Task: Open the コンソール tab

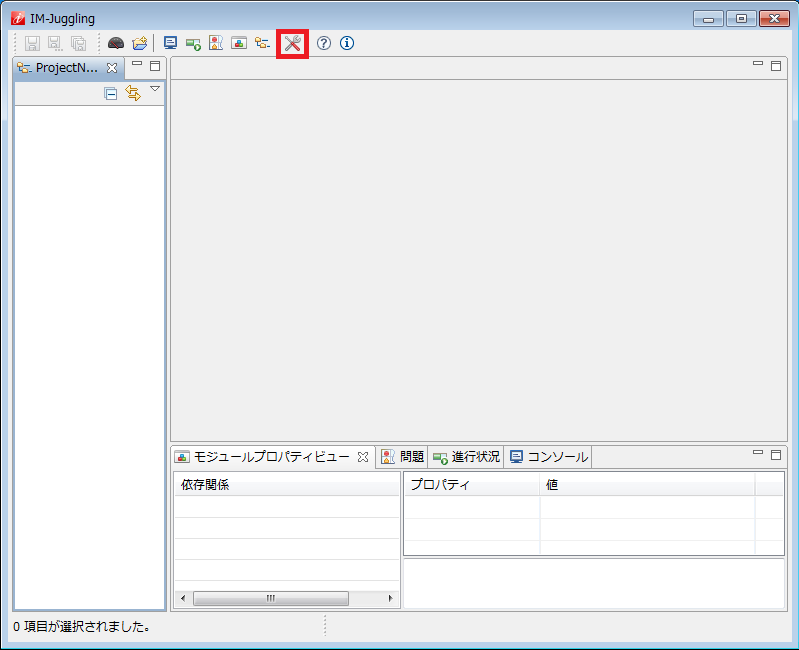Action: tap(548, 457)
